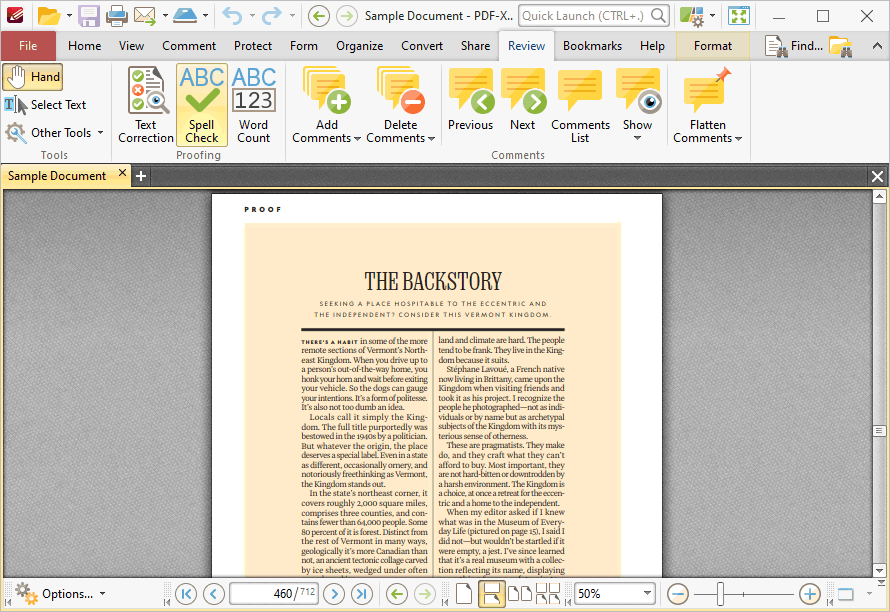Click the vertical scrollbar thumb
This screenshot has width=890, height=612.
tap(879, 431)
